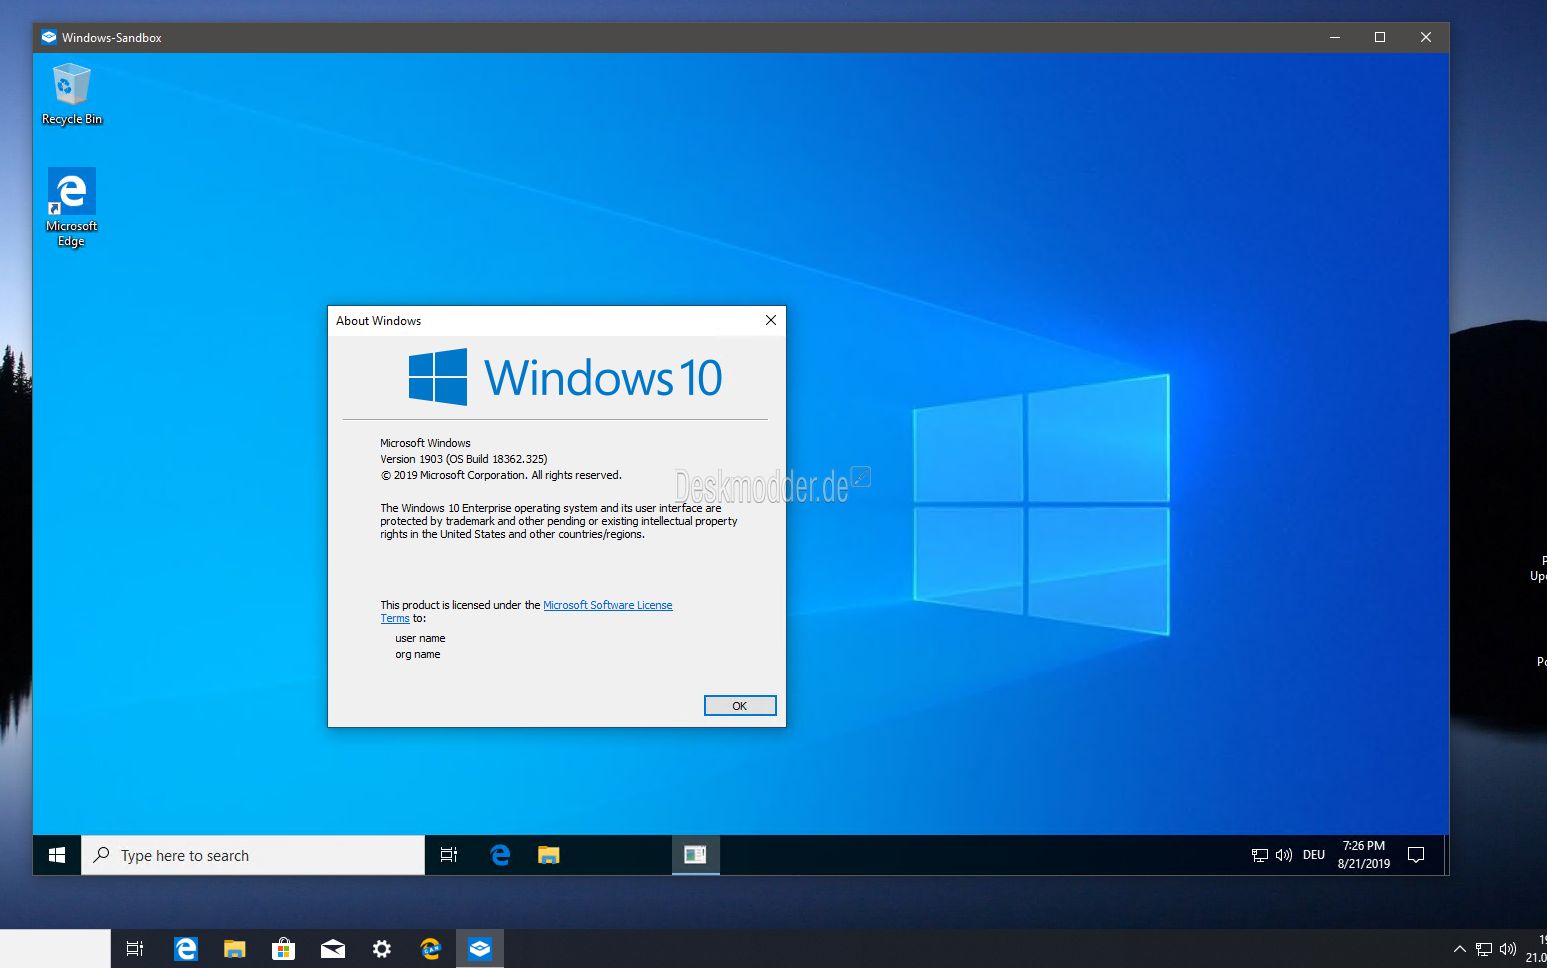Open Task View in the sandbox taskbar
Viewport: 1547px width, 968px height.
tap(449, 855)
